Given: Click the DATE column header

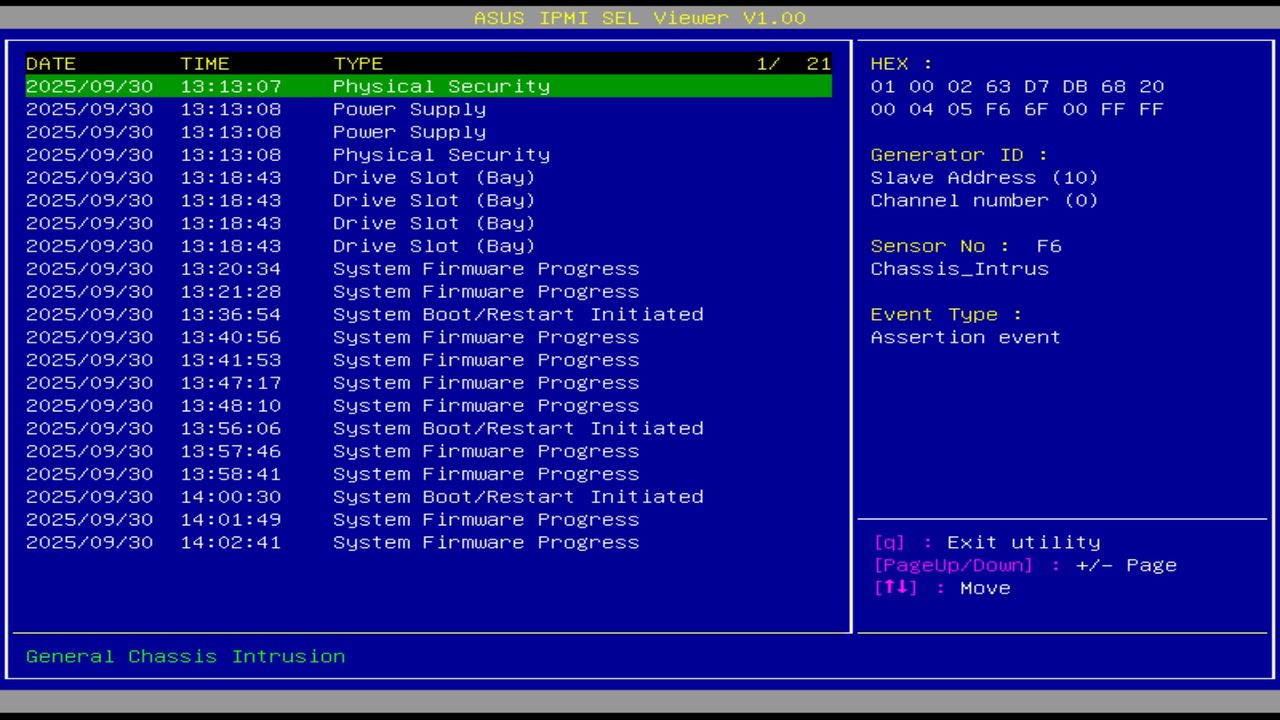Looking at the screenshot, I should point(51,63).
